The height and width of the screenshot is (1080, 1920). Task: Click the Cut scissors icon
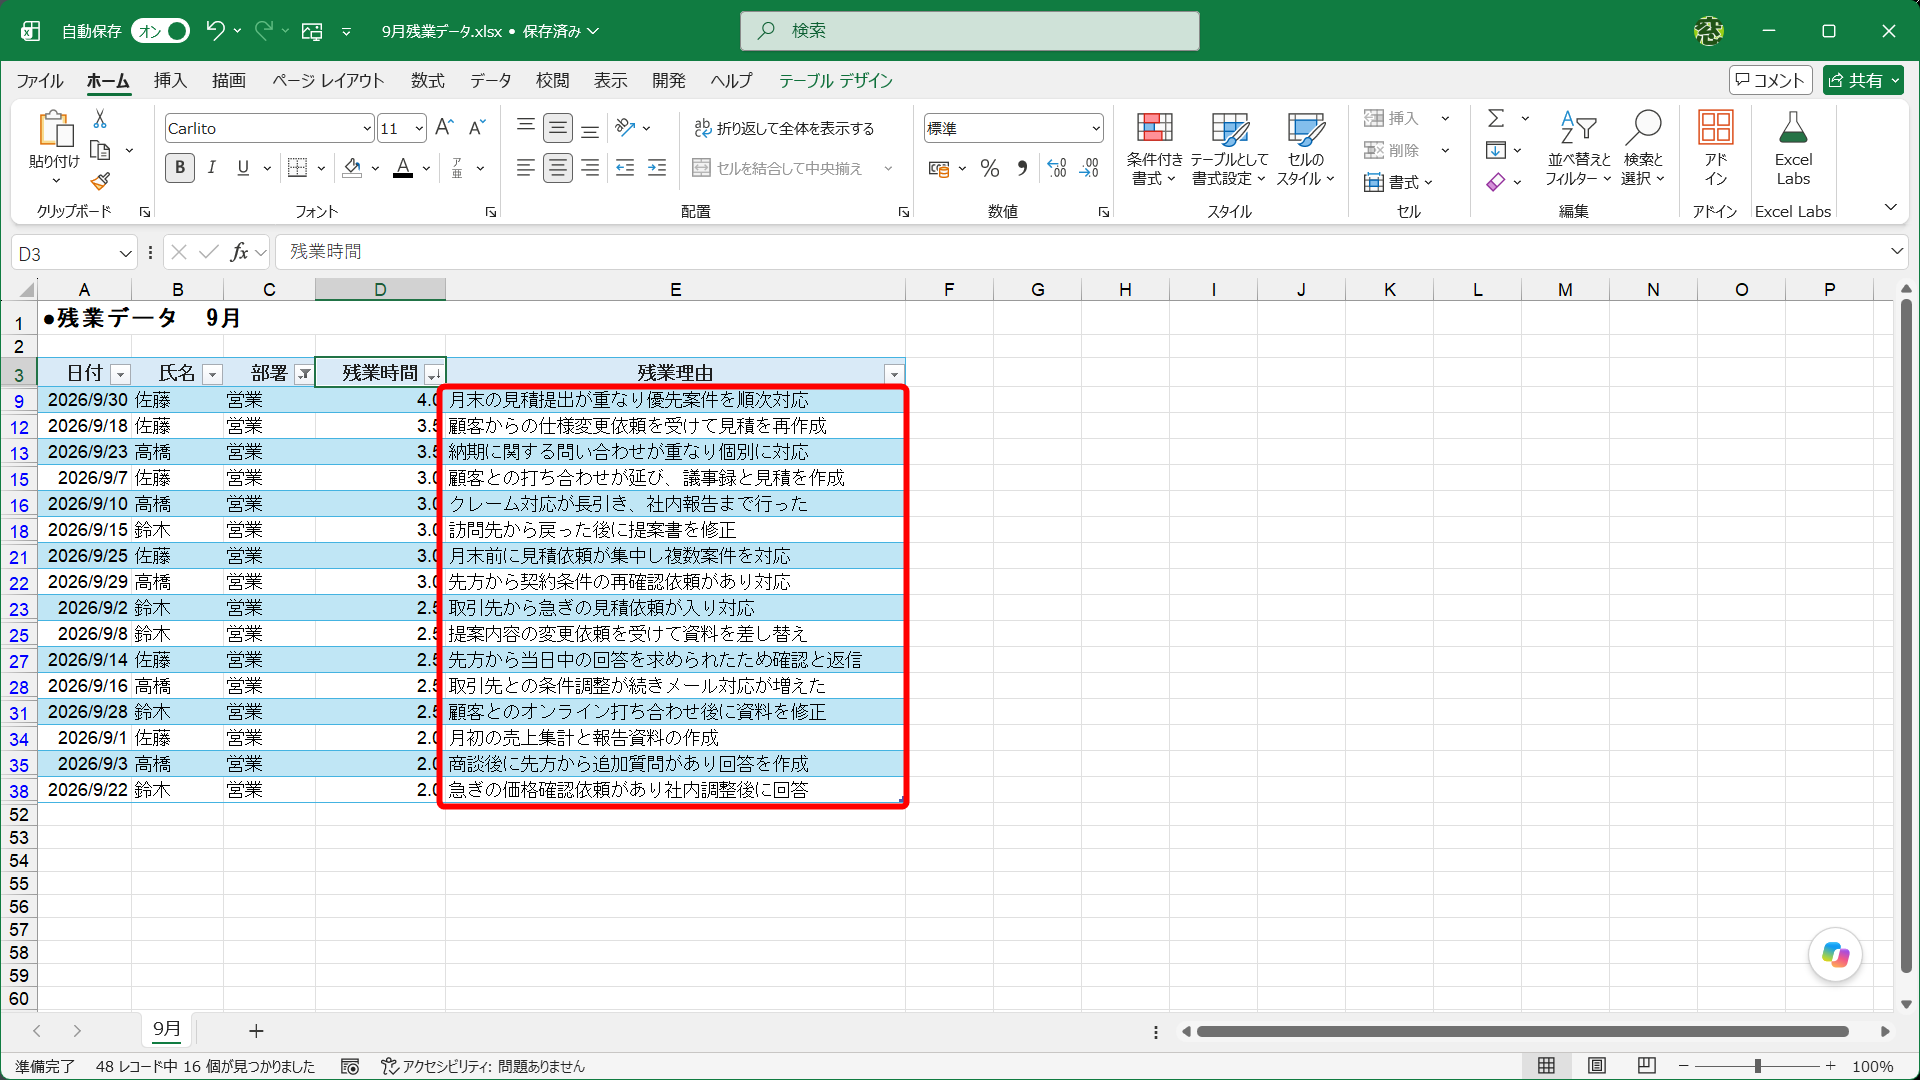pyautogui.click(x=100, y=119)
